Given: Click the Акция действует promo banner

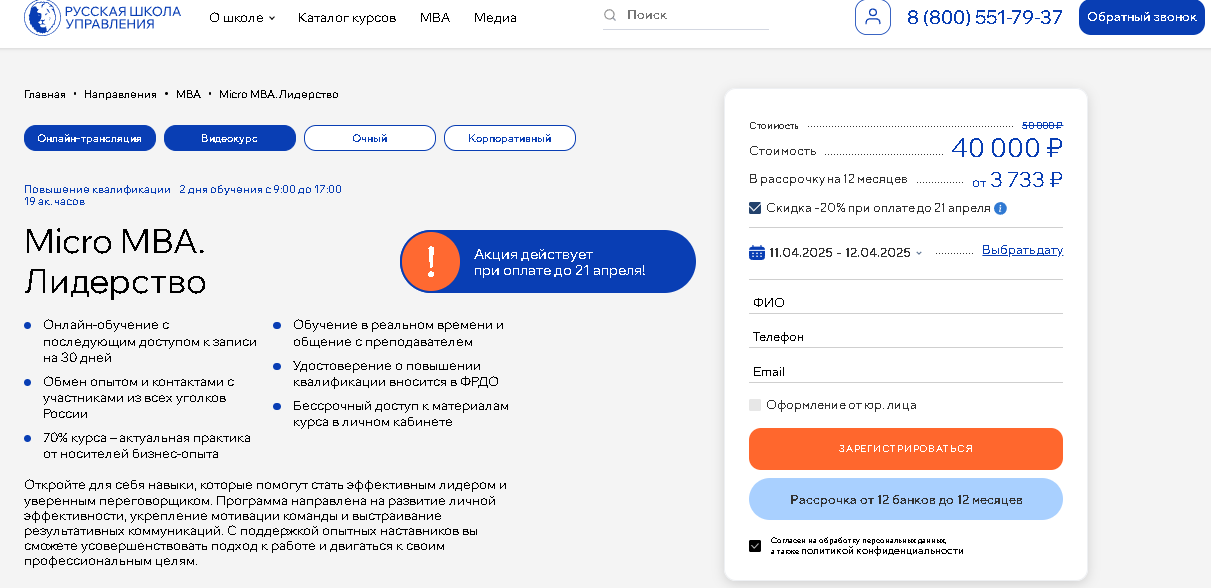Looking at the screenshot, I should pyautogui.click(x=548, y=261).
